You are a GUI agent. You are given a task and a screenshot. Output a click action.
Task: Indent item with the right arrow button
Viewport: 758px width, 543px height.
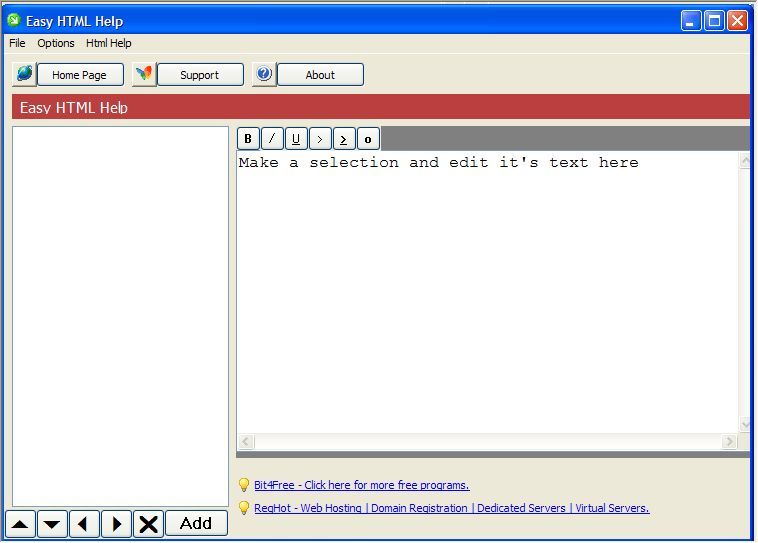coord(116,524)
